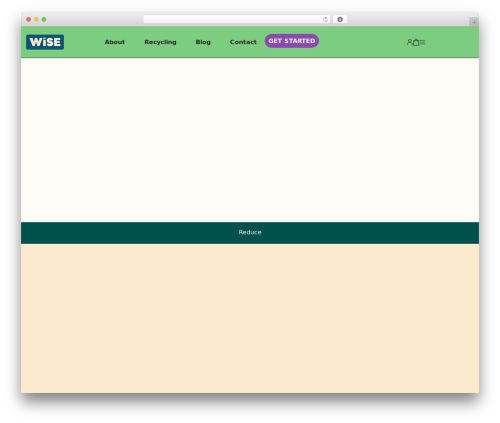Minimize the window with the yellow button
500x423 pixels.
[36, 19]
